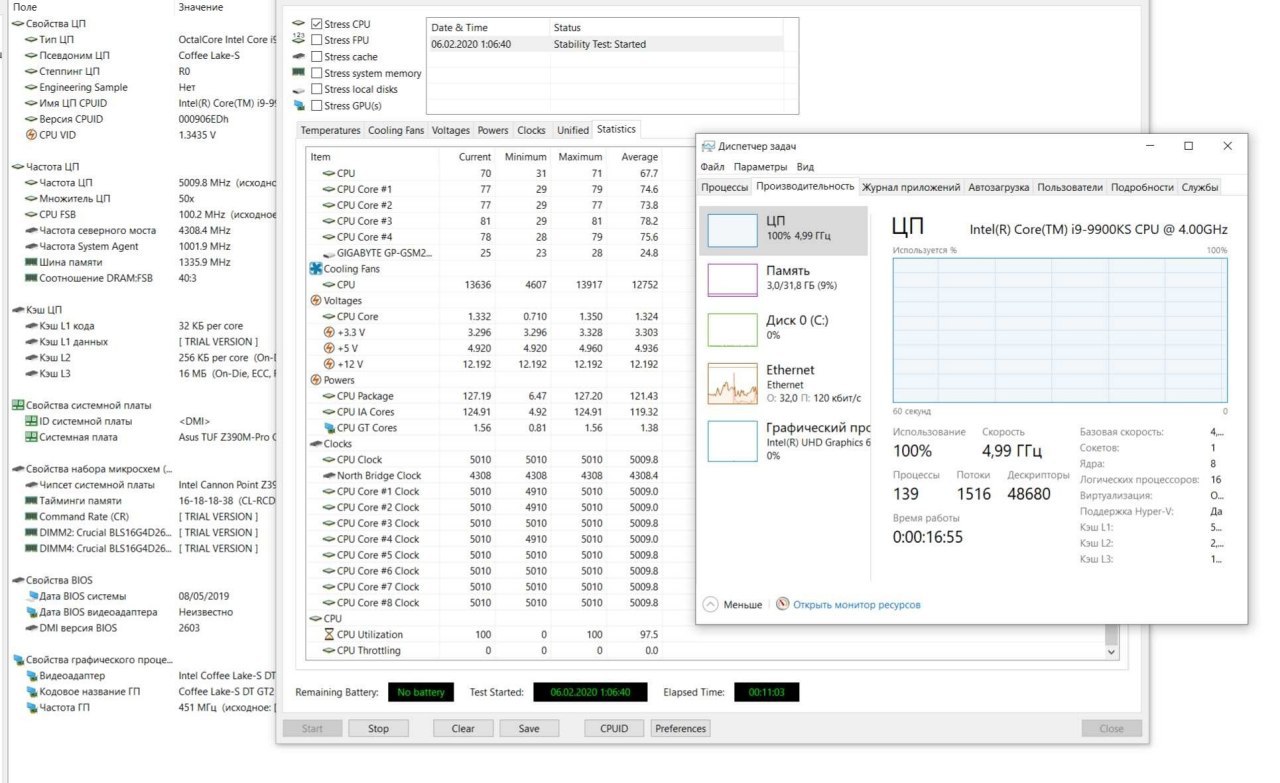Viewport: 1280px width, 783px height.
Task: Switch to the Подробности tab
Action: pos(1142,187)
